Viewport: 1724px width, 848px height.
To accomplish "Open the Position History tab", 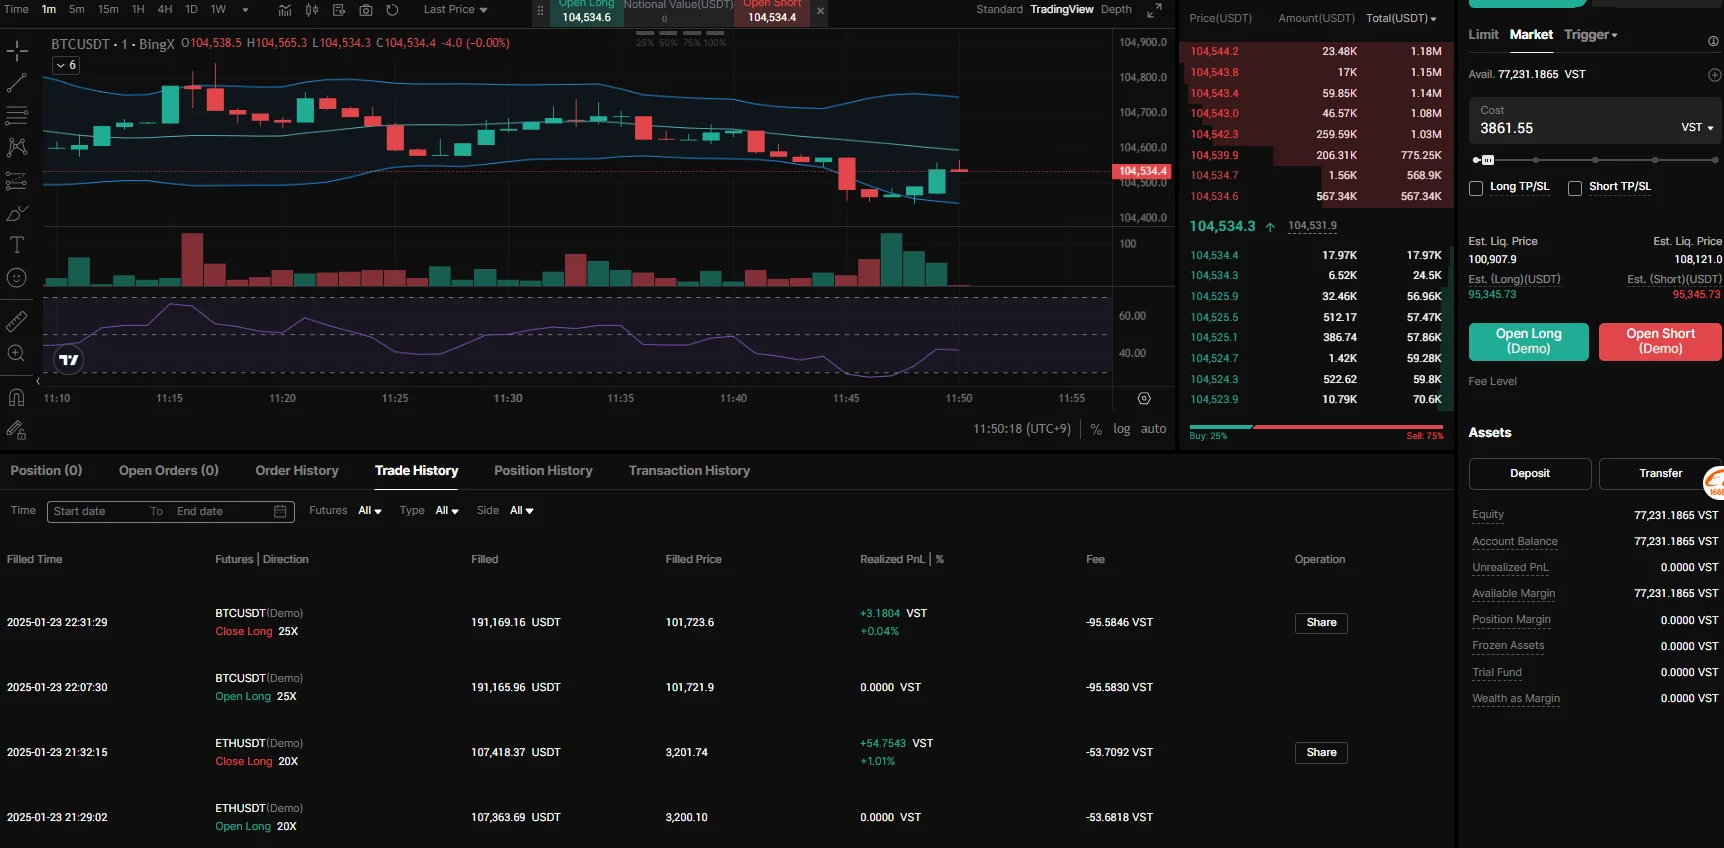I will pos(543,471).
